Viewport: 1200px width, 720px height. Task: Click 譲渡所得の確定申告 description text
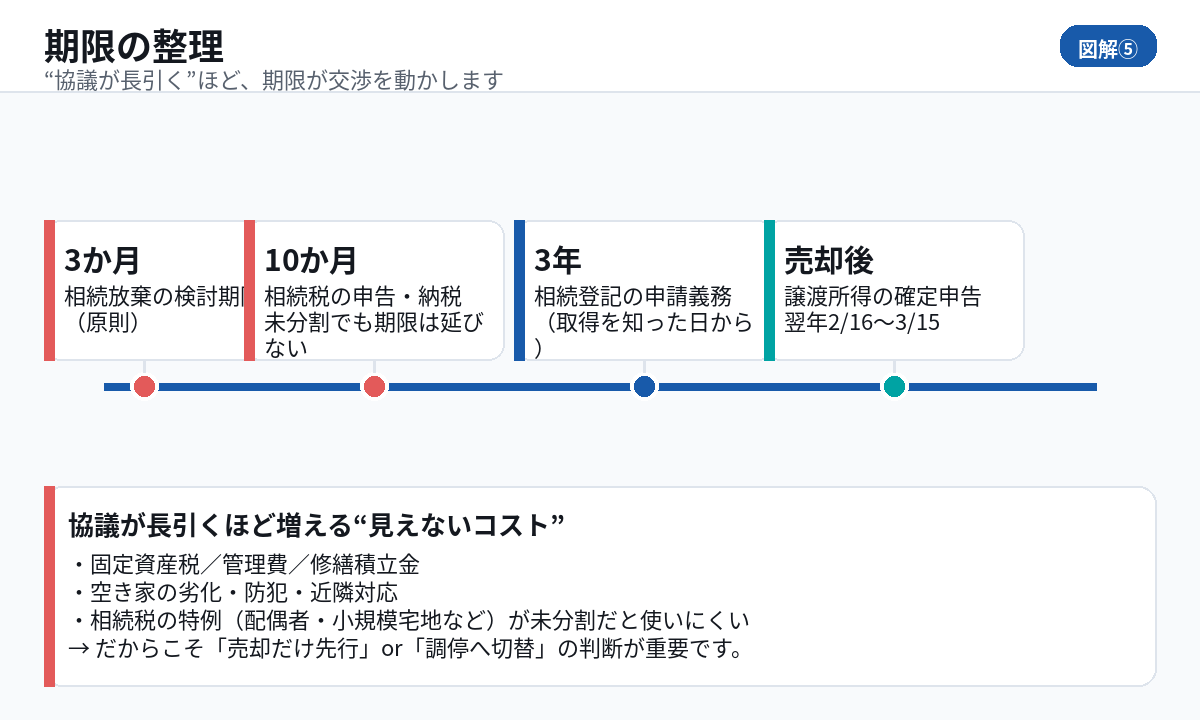[883, 297]
